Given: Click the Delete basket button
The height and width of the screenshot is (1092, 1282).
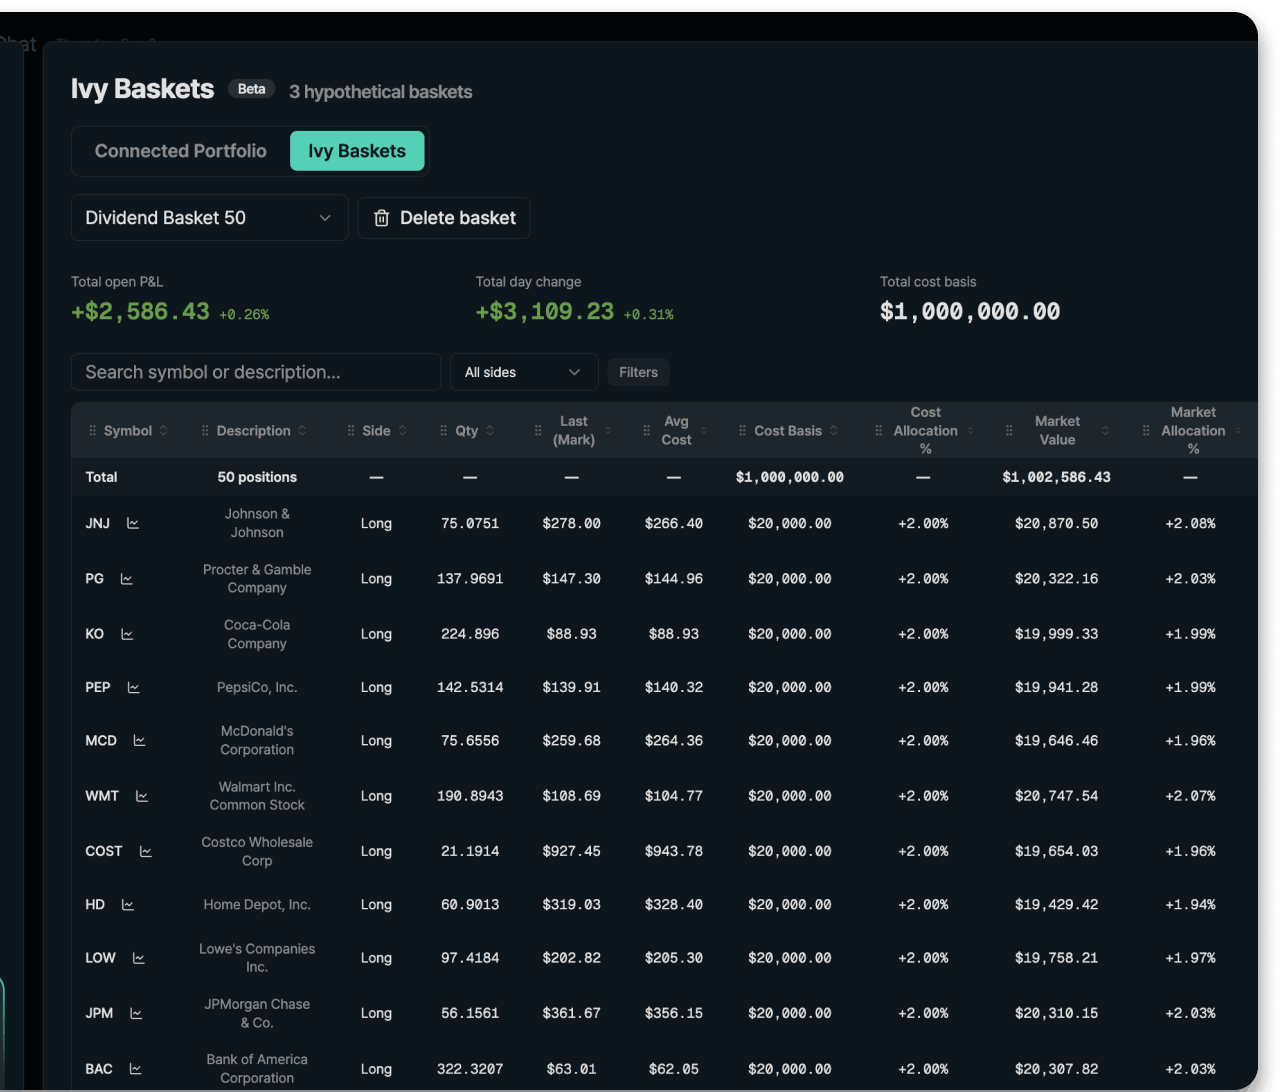Looking at the screenshot, I should [x=444, y=218].
